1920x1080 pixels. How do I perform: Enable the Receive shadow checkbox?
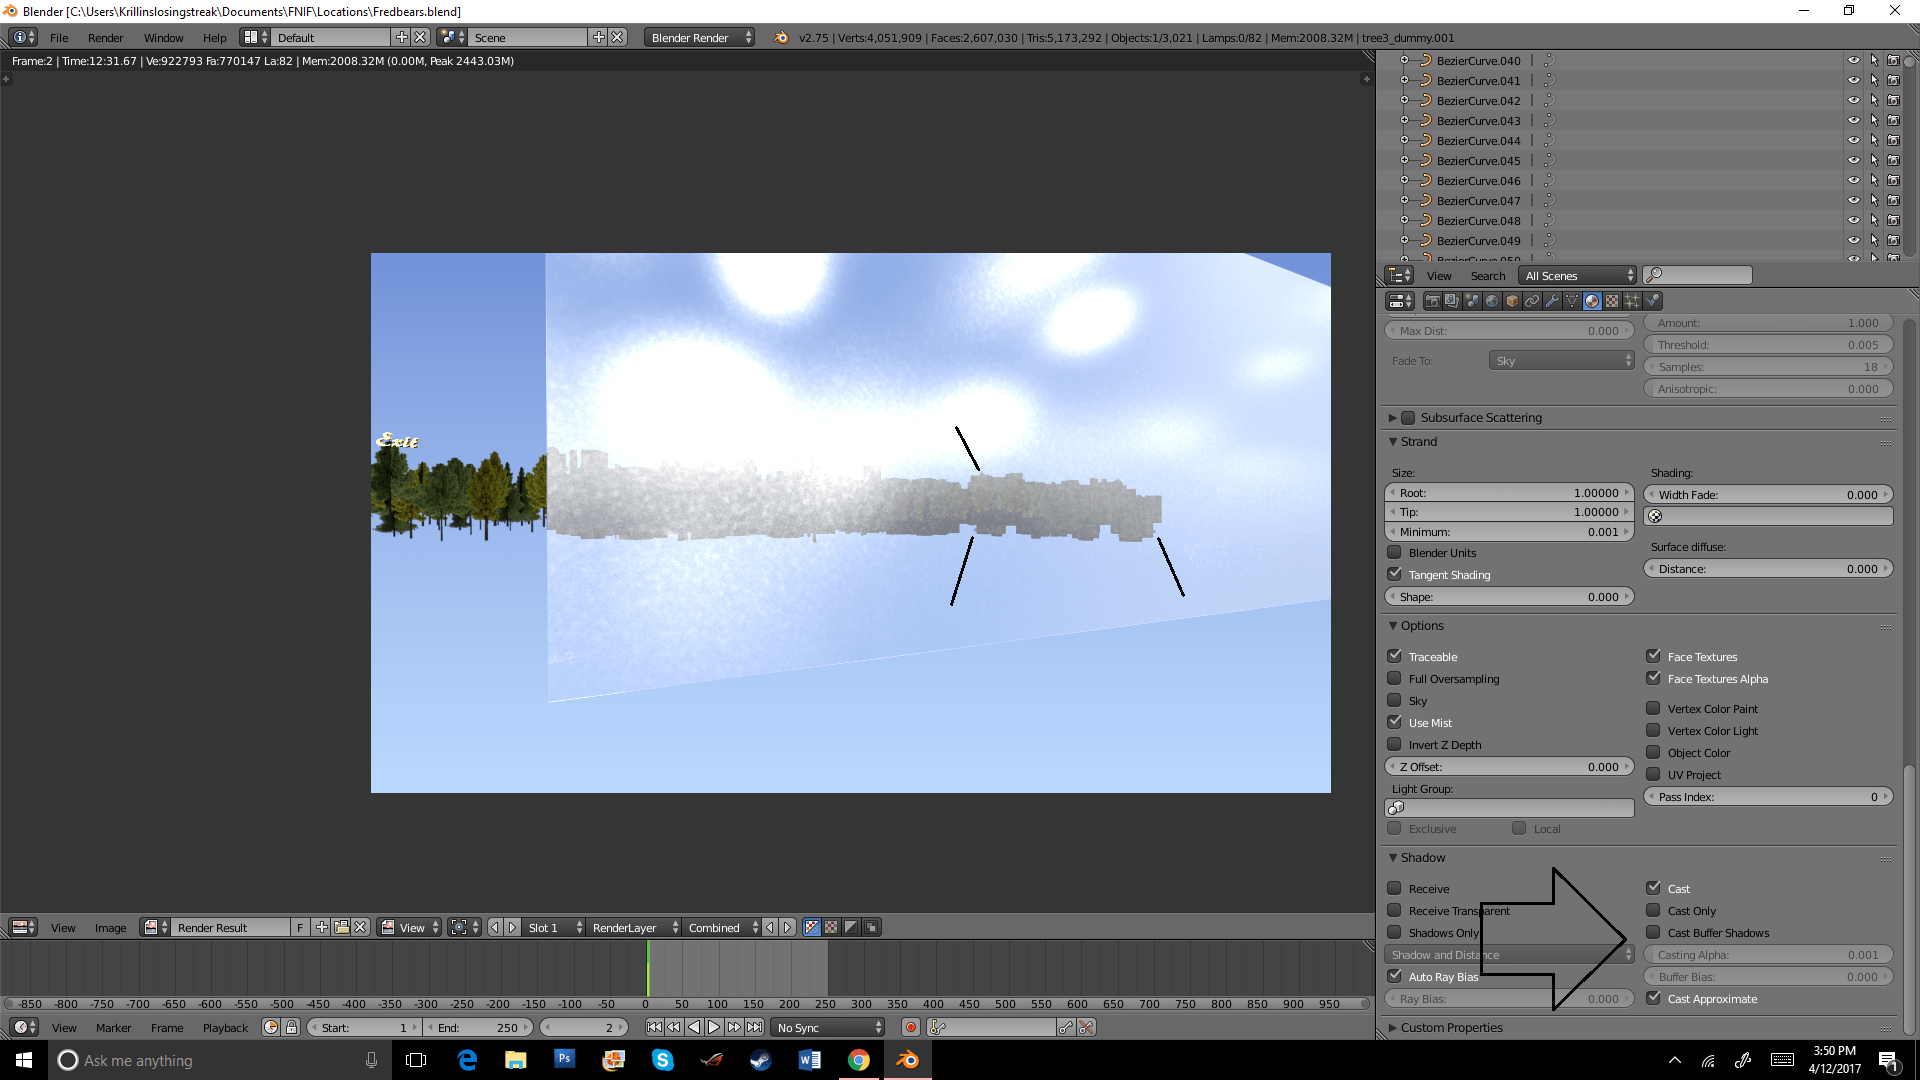pos(1395,888)
